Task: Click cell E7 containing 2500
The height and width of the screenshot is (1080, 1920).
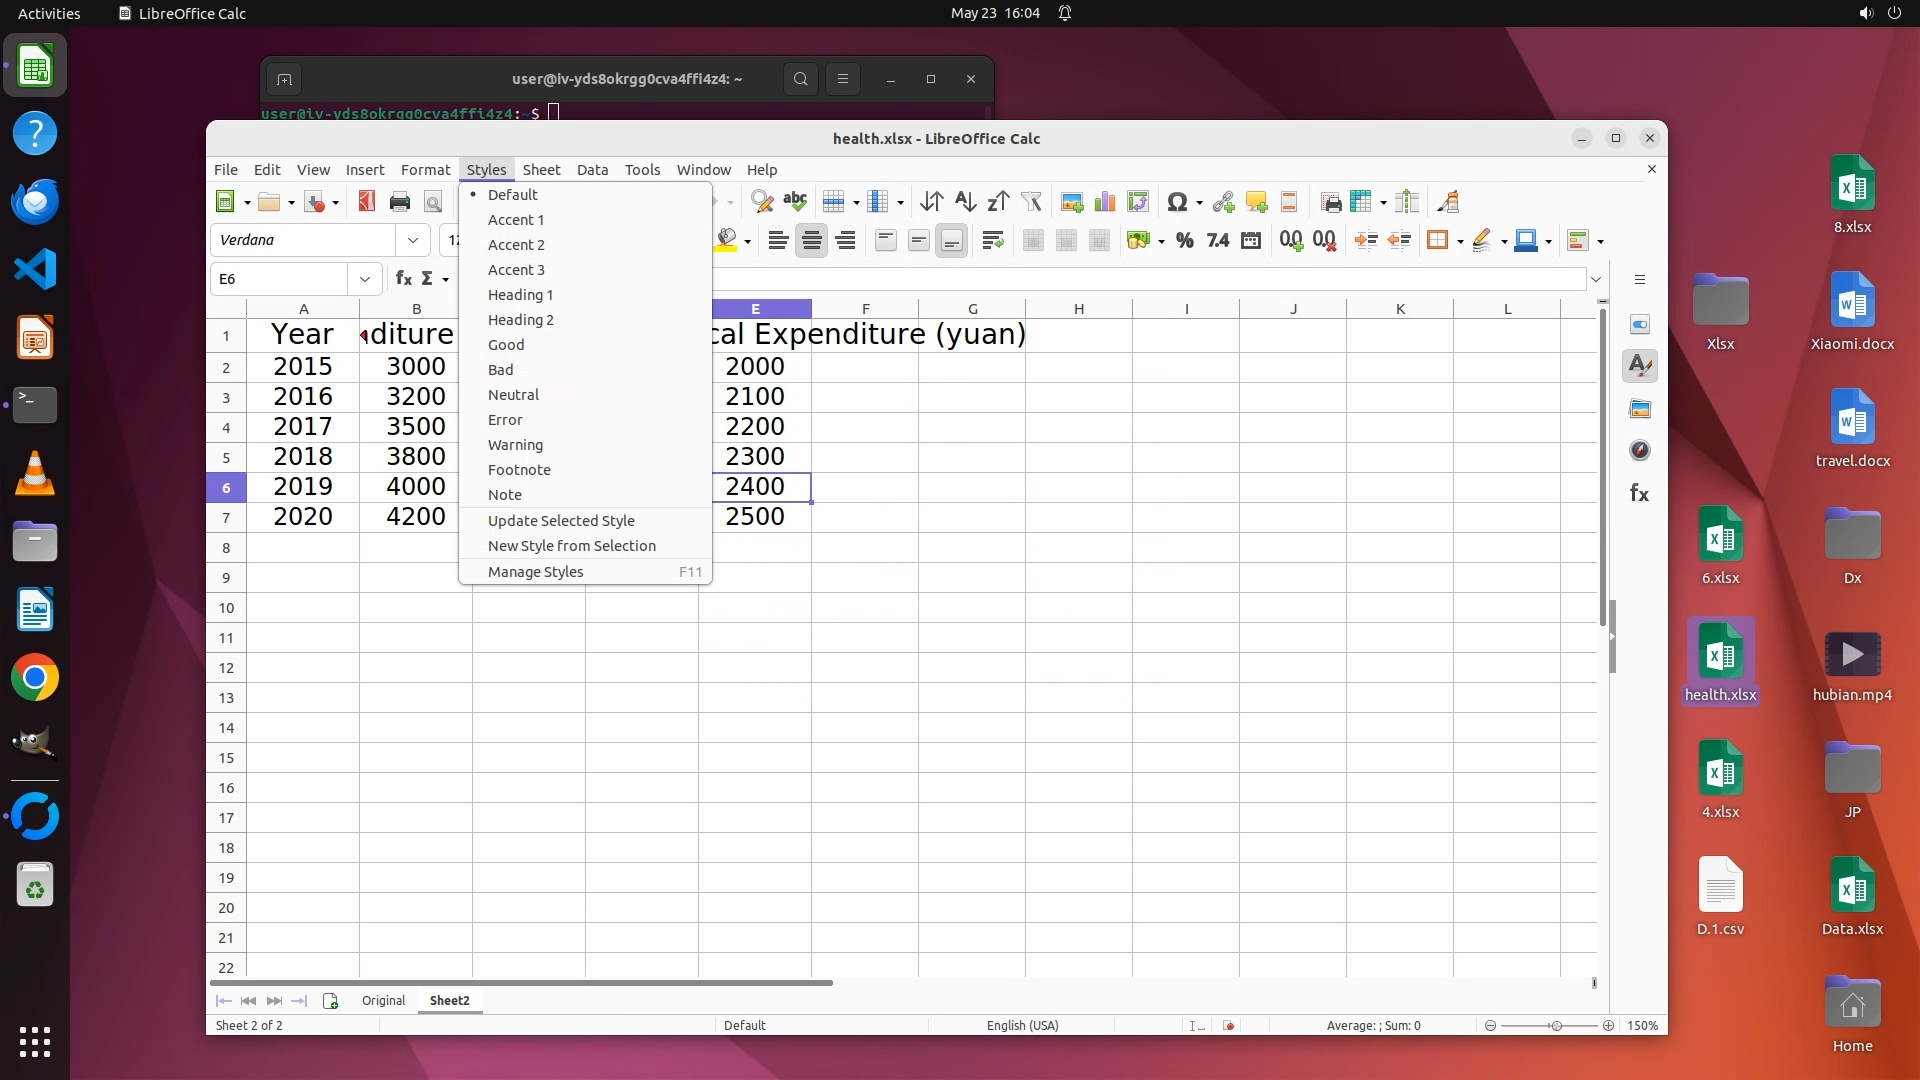Action: pyautogui.click(x=755, y=517)
